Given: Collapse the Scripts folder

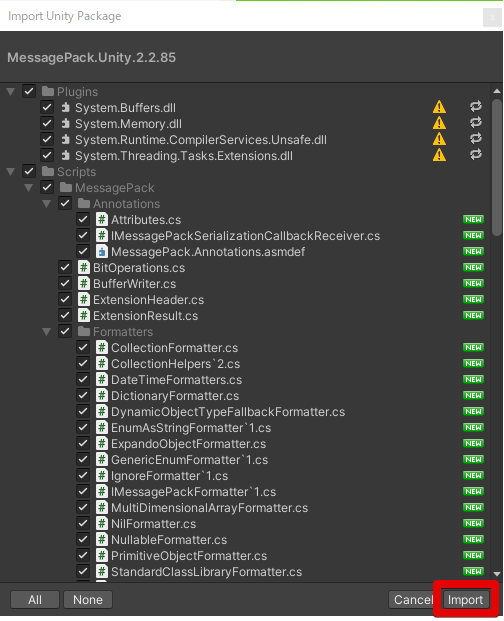Looking at the screenshot, I should pyautogui.click(x=11, y=172).
